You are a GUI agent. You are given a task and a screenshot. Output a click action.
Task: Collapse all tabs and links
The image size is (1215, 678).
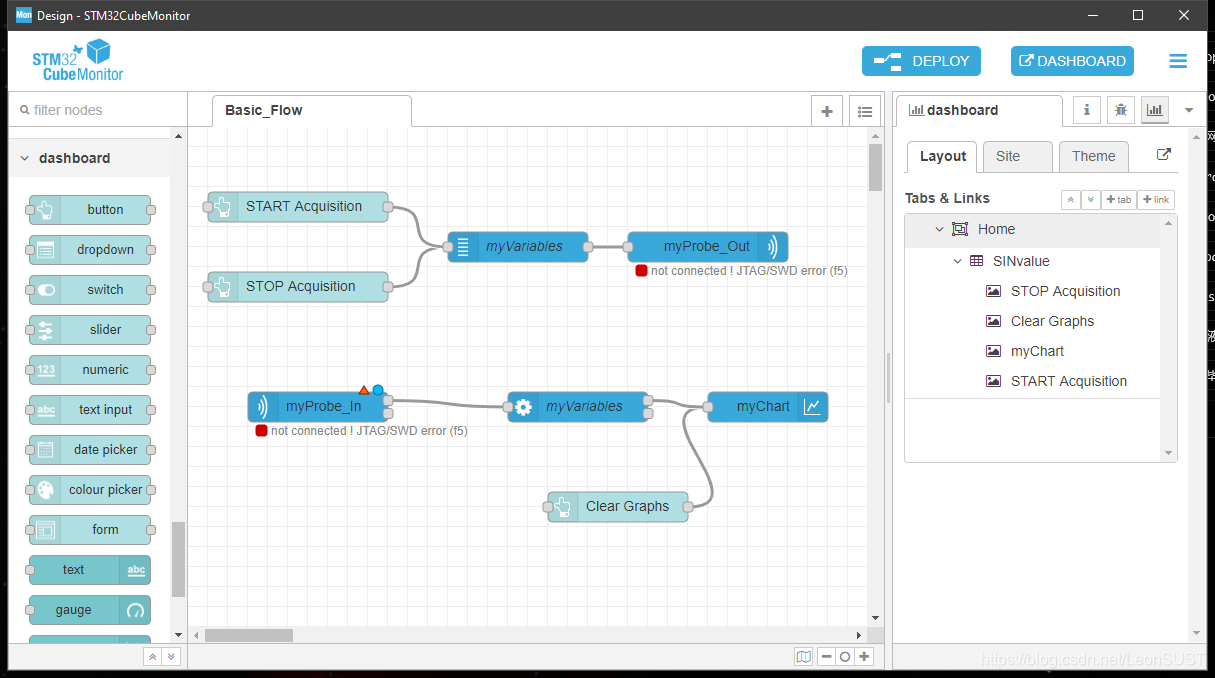(1070, 200)
